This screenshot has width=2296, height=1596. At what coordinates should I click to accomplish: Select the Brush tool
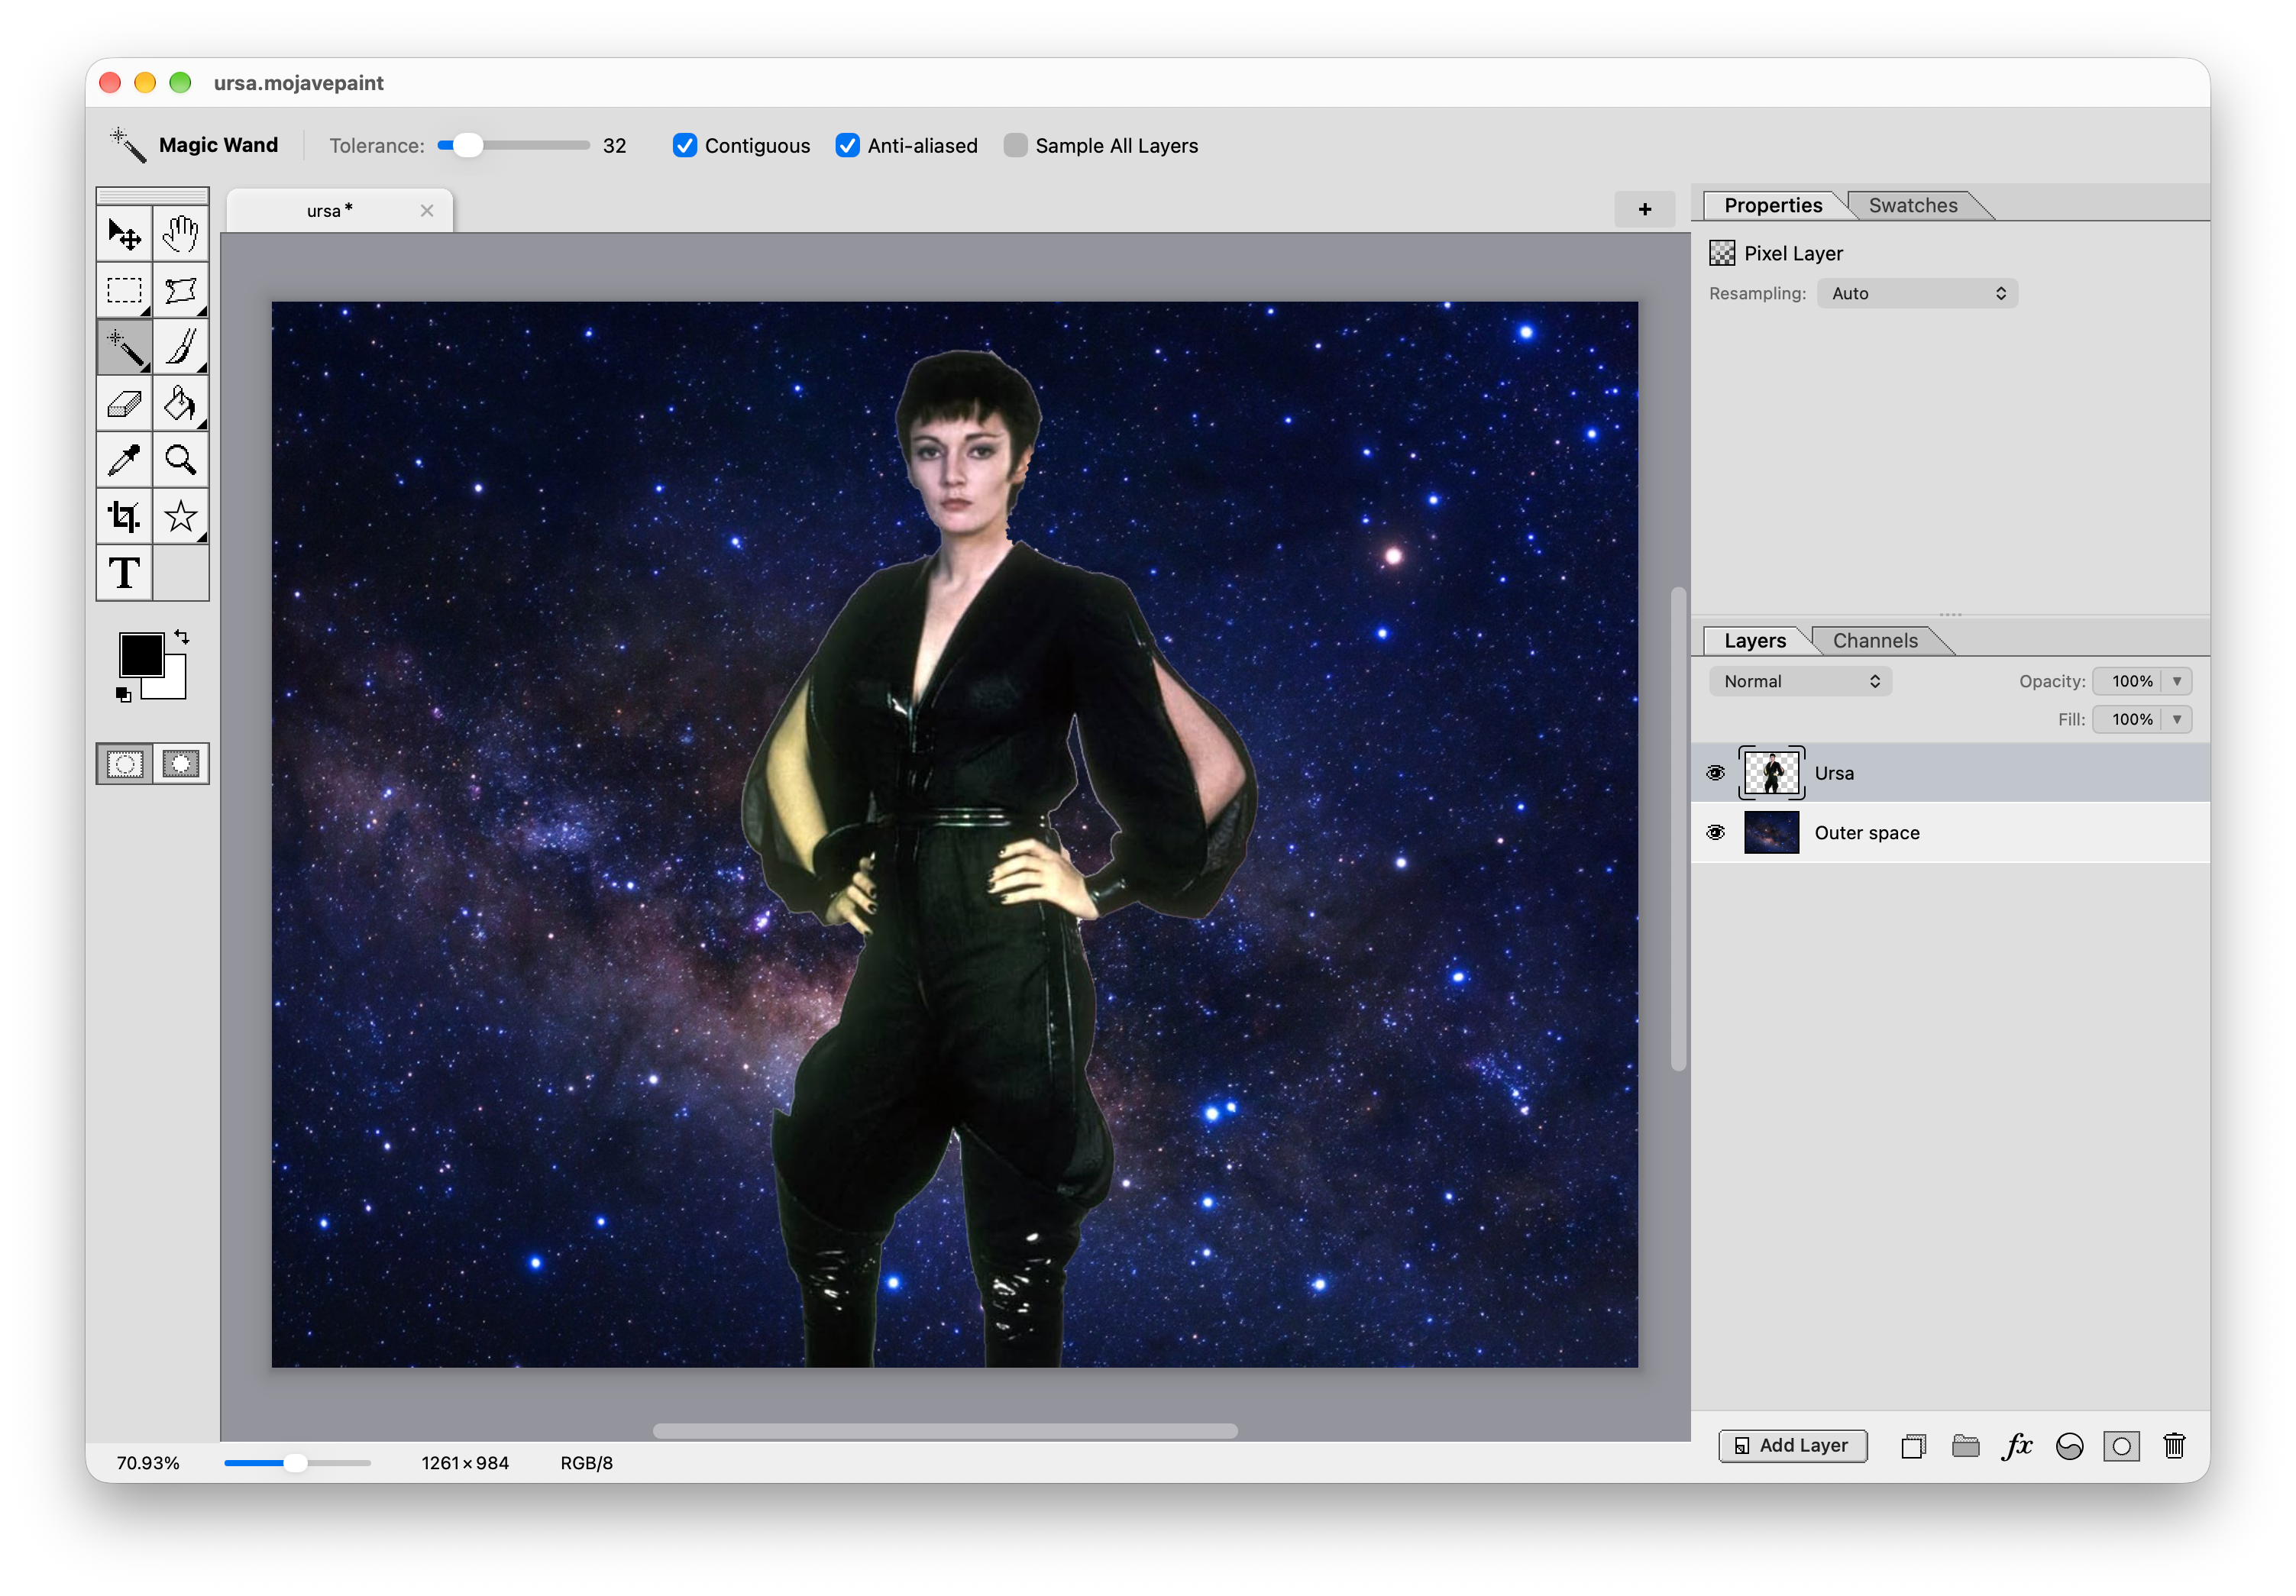[x=181, y=347]
